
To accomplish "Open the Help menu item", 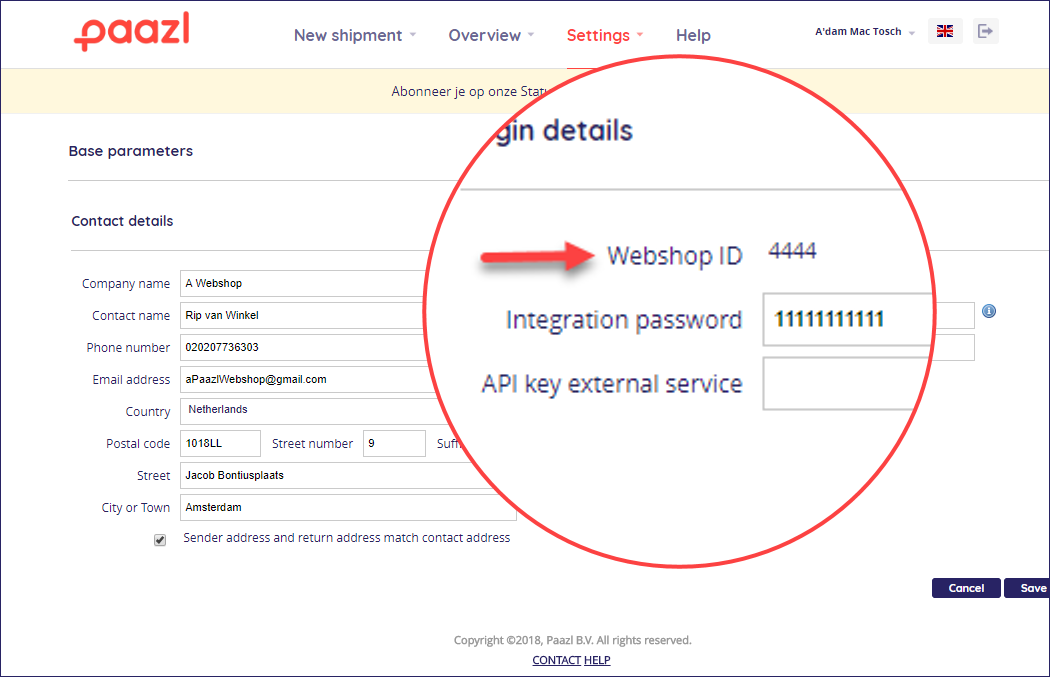I will pyautogui.click(x=693, y=35).
